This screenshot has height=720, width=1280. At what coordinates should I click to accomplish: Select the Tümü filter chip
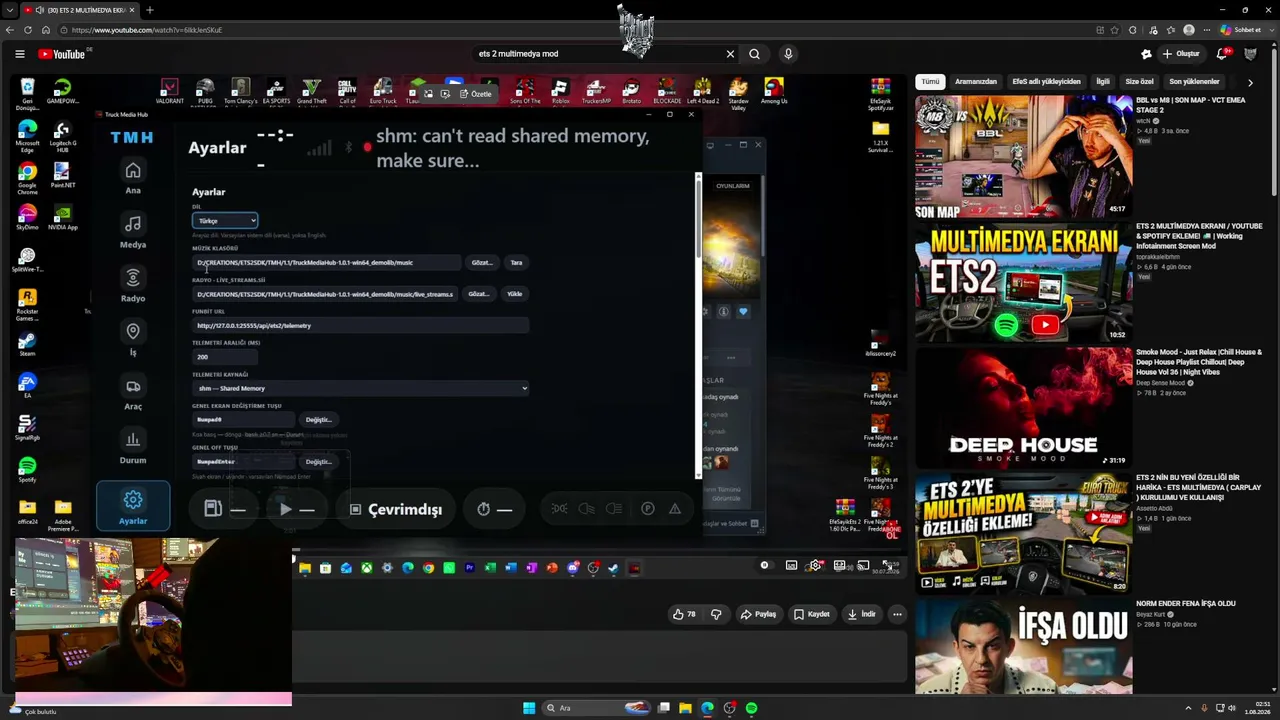pyautogui.click(x=930, y=82)
